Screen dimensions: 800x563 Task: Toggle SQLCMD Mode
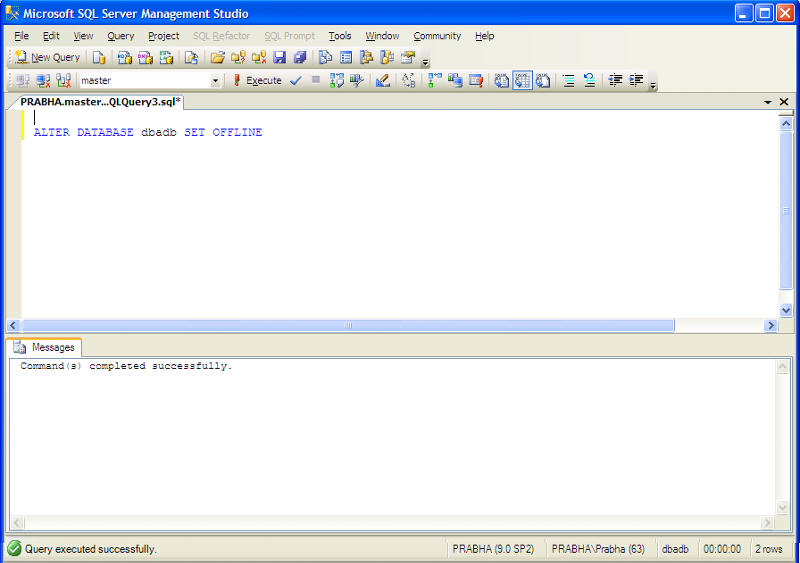point(476,80)
